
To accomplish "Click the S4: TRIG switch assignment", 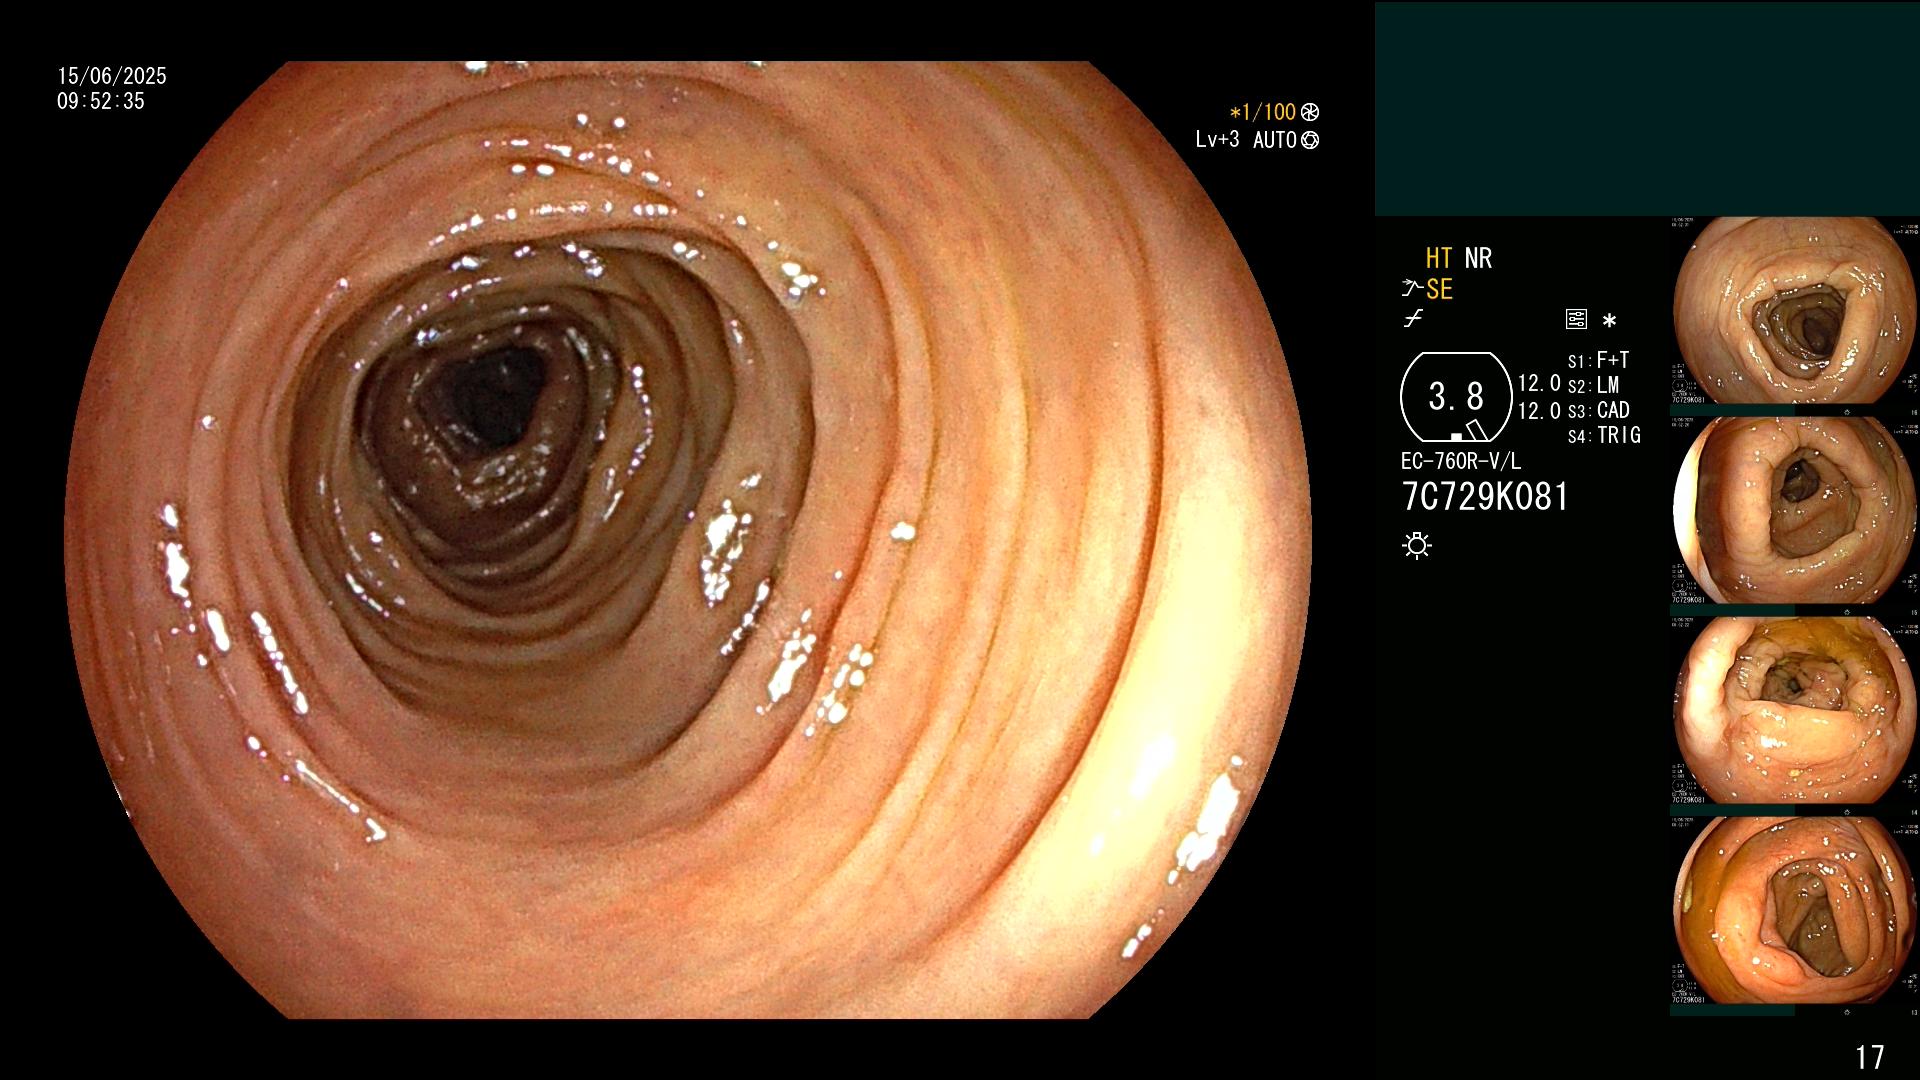I will pyautogui.click(x=1604, y=435).
